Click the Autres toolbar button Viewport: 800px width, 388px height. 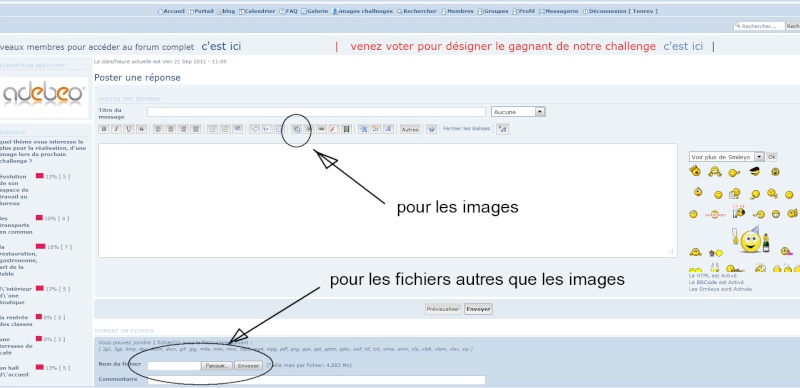point(410,130)
